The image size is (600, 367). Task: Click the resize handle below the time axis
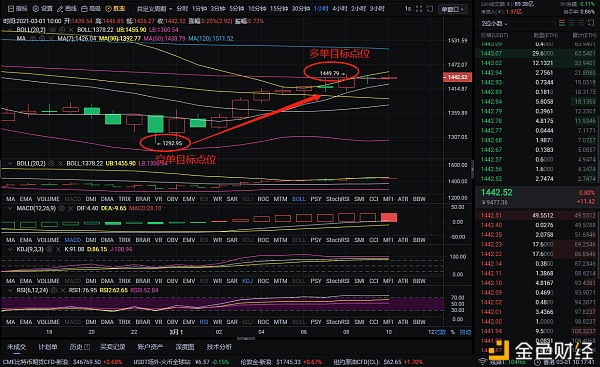(x=246, y=338)
